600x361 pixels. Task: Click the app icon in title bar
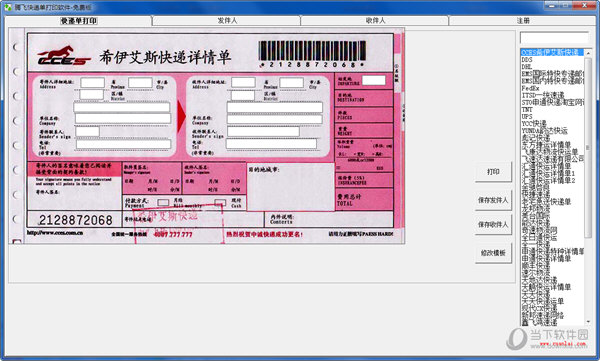coord(8,7)
